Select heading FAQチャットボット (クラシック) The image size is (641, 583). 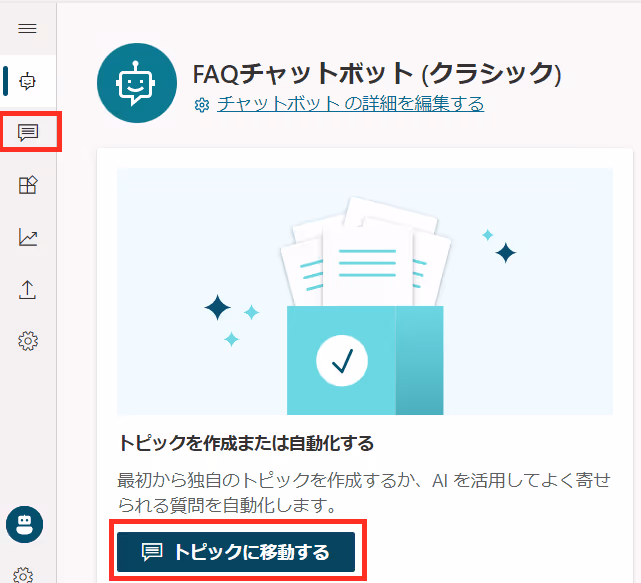[x=377, y=74]
